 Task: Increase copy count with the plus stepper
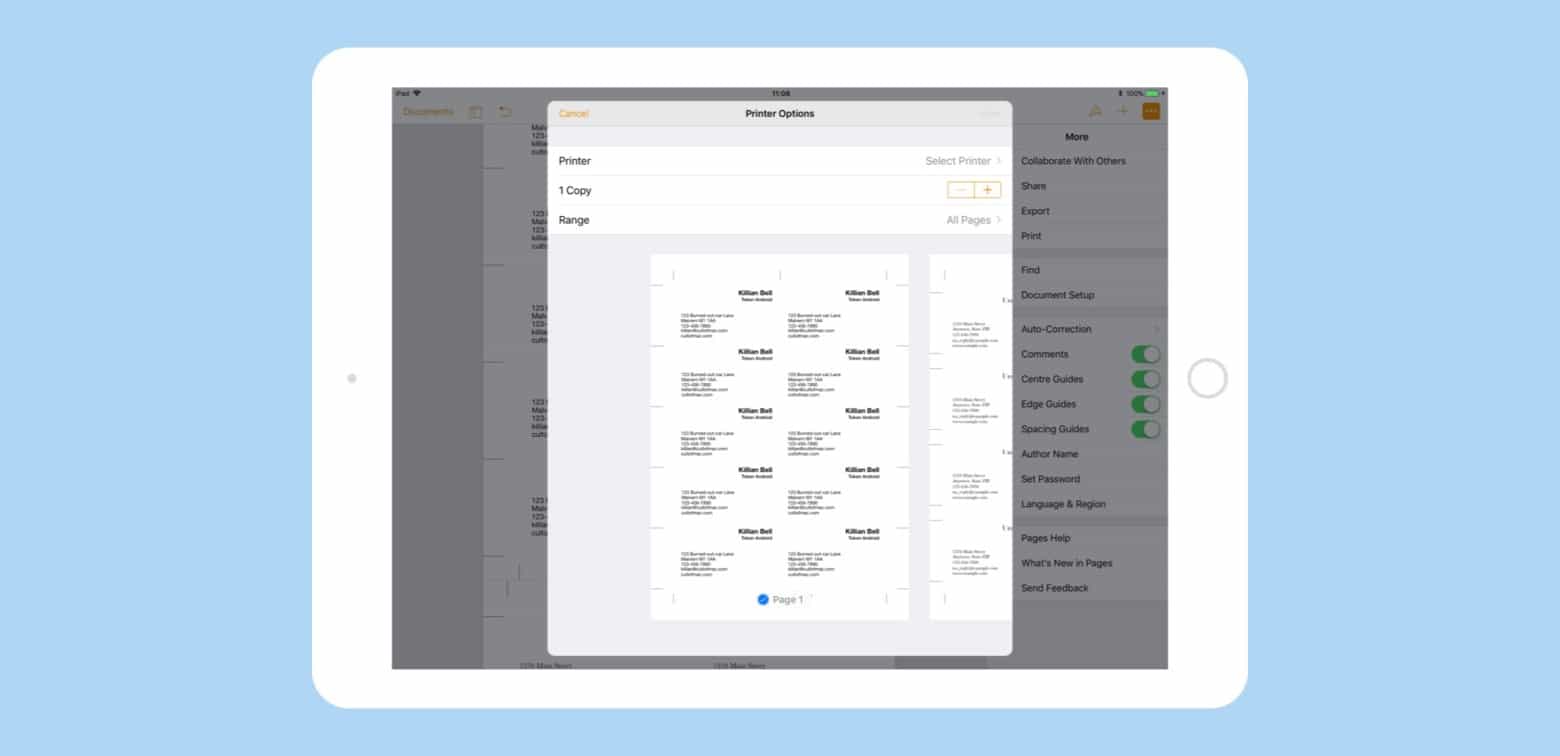[987, 190]
